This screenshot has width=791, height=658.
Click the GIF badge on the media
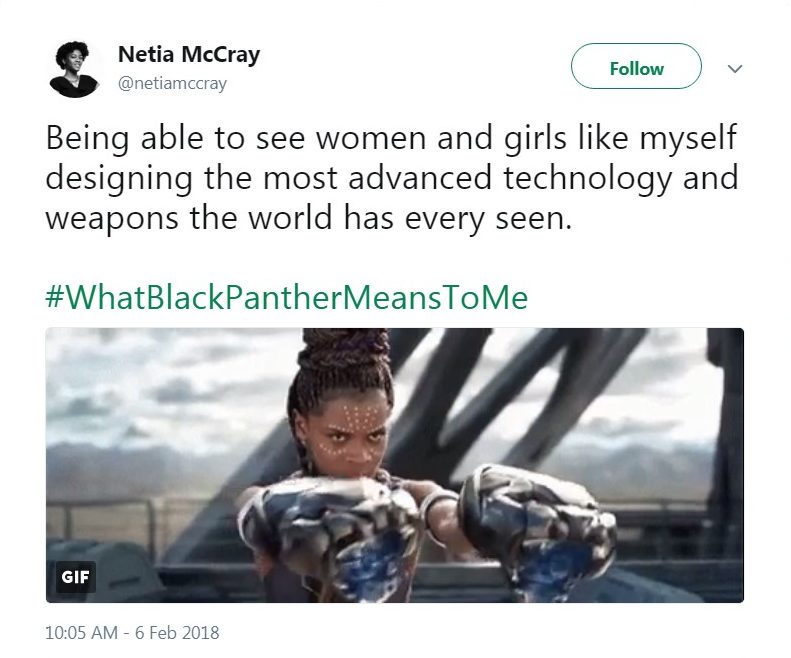(x=75, y=577)
